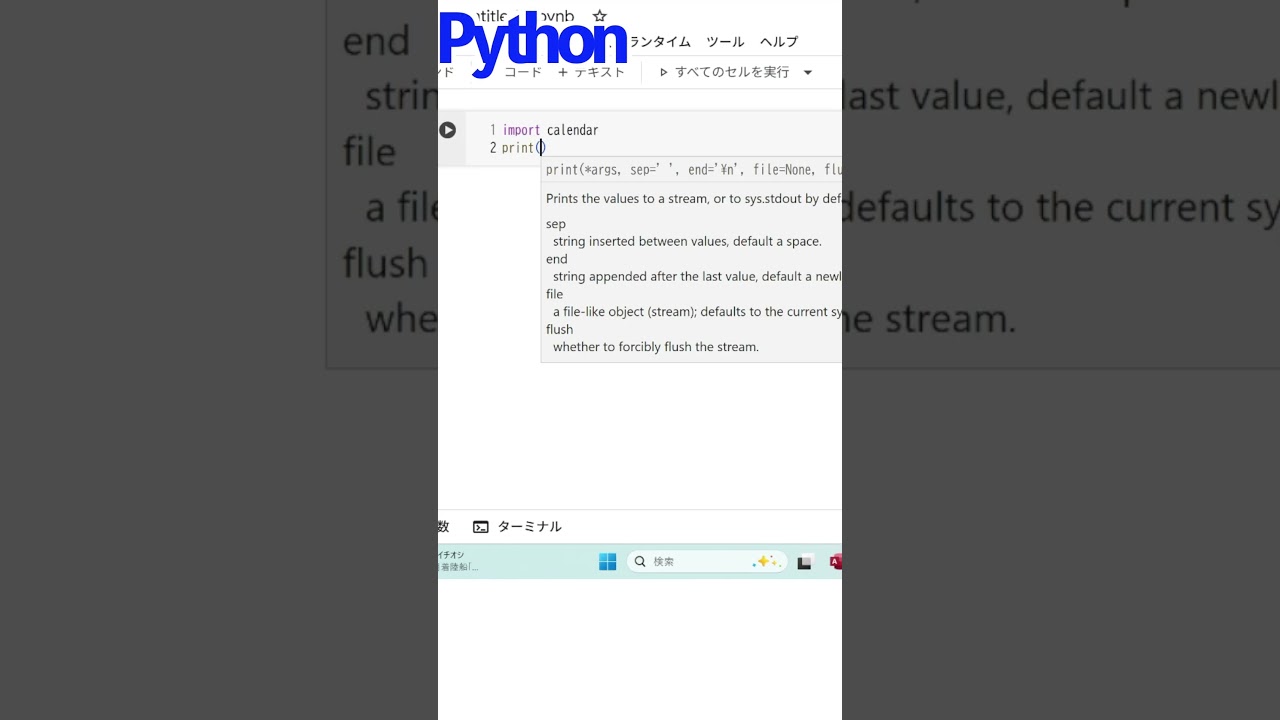Open the ランタイム menu
Image resolution: width=1280 pixels, height=720 pixels.
[x=660, y=42]
